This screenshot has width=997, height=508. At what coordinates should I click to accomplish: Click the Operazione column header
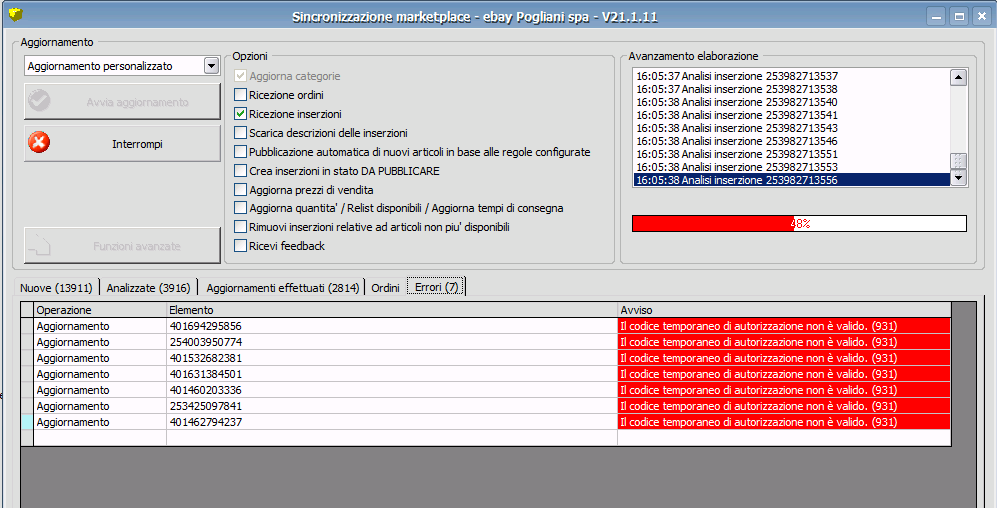(100, 310)
